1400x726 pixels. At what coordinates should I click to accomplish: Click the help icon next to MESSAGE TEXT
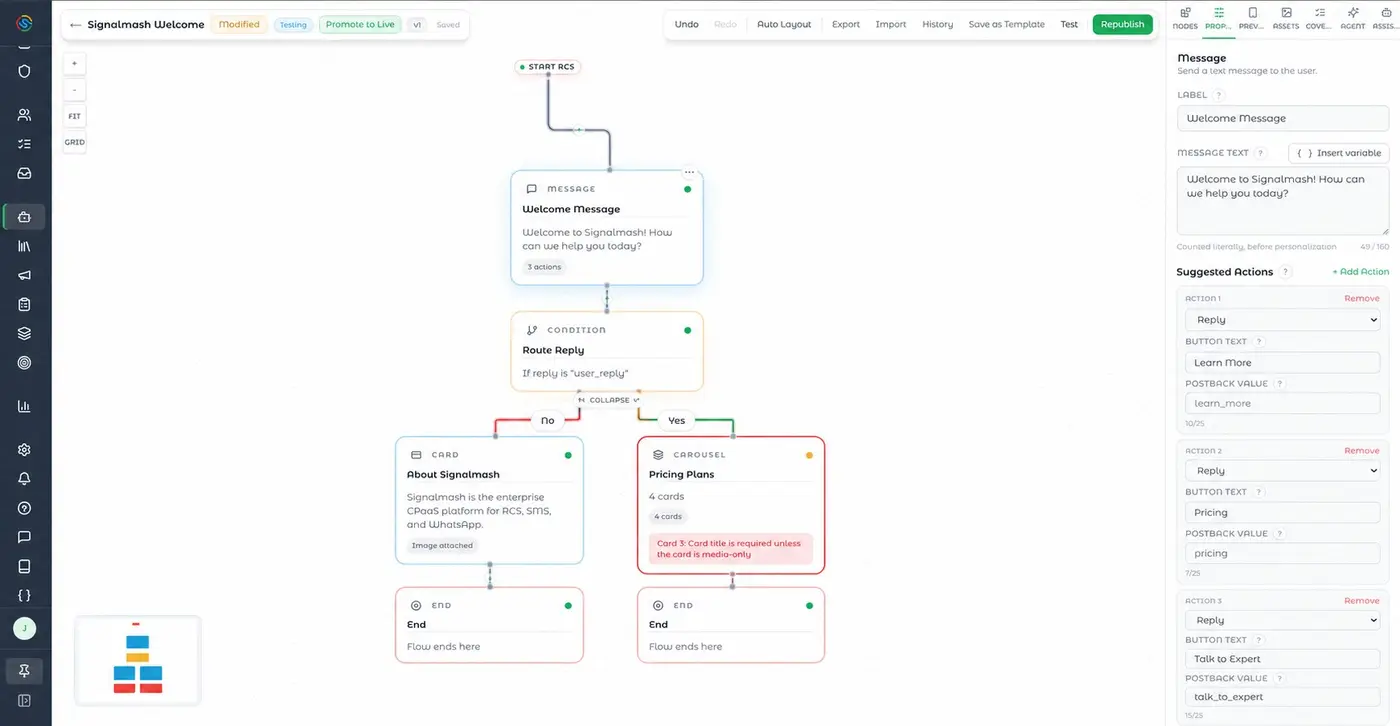[1261, 153]
